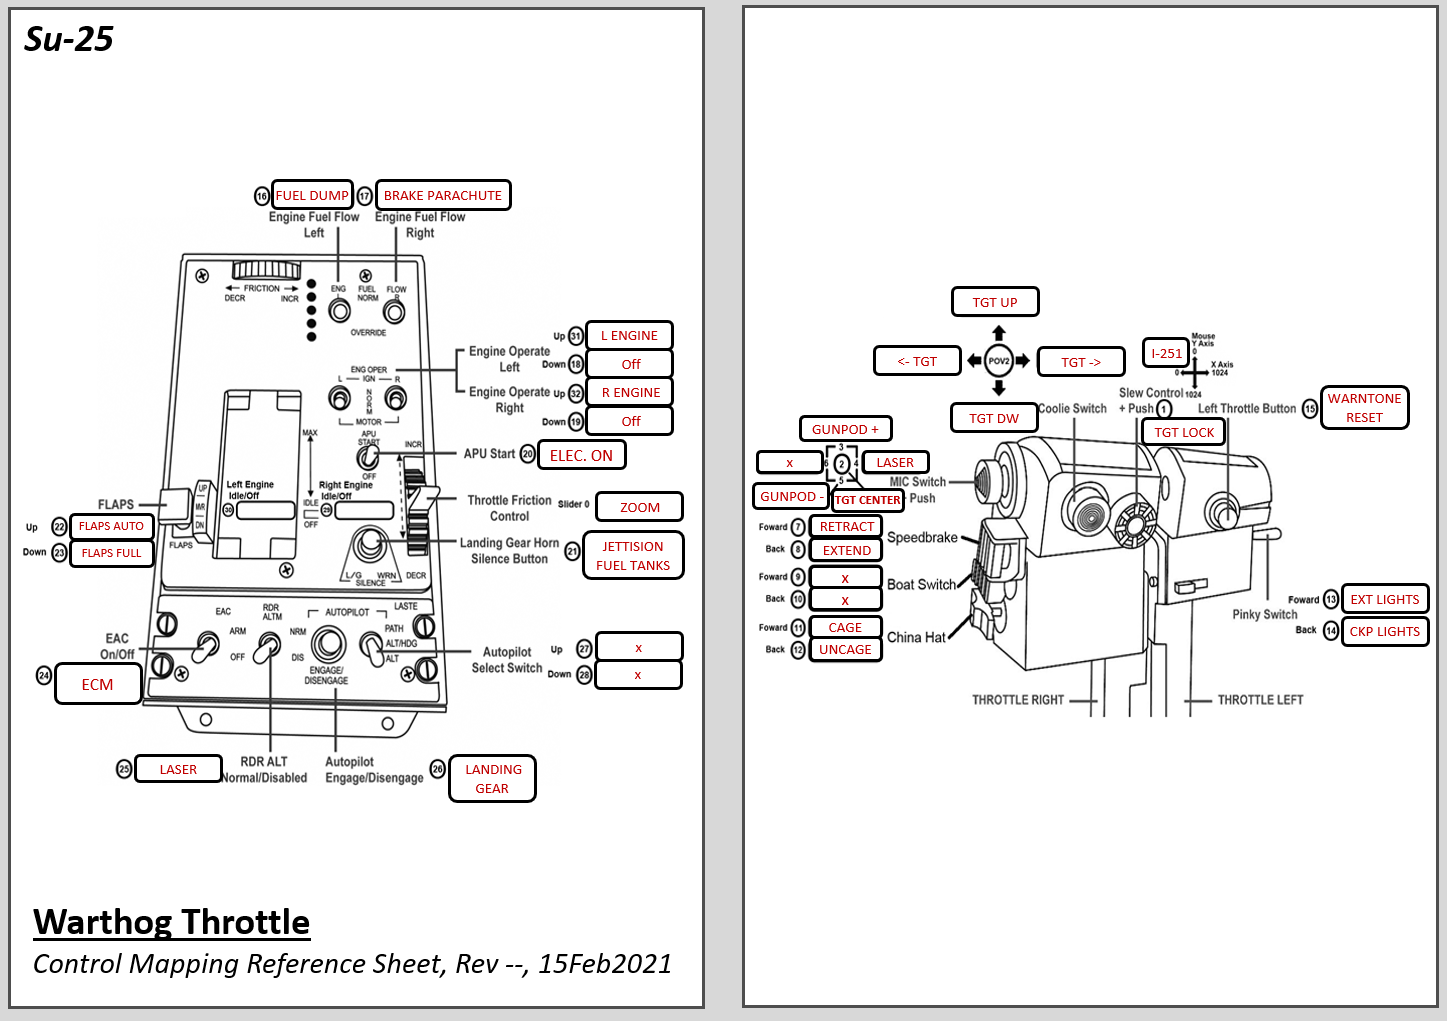Click the down arrow below POV2
The width and height of the screenshot is (1447, 1021).
999,388
